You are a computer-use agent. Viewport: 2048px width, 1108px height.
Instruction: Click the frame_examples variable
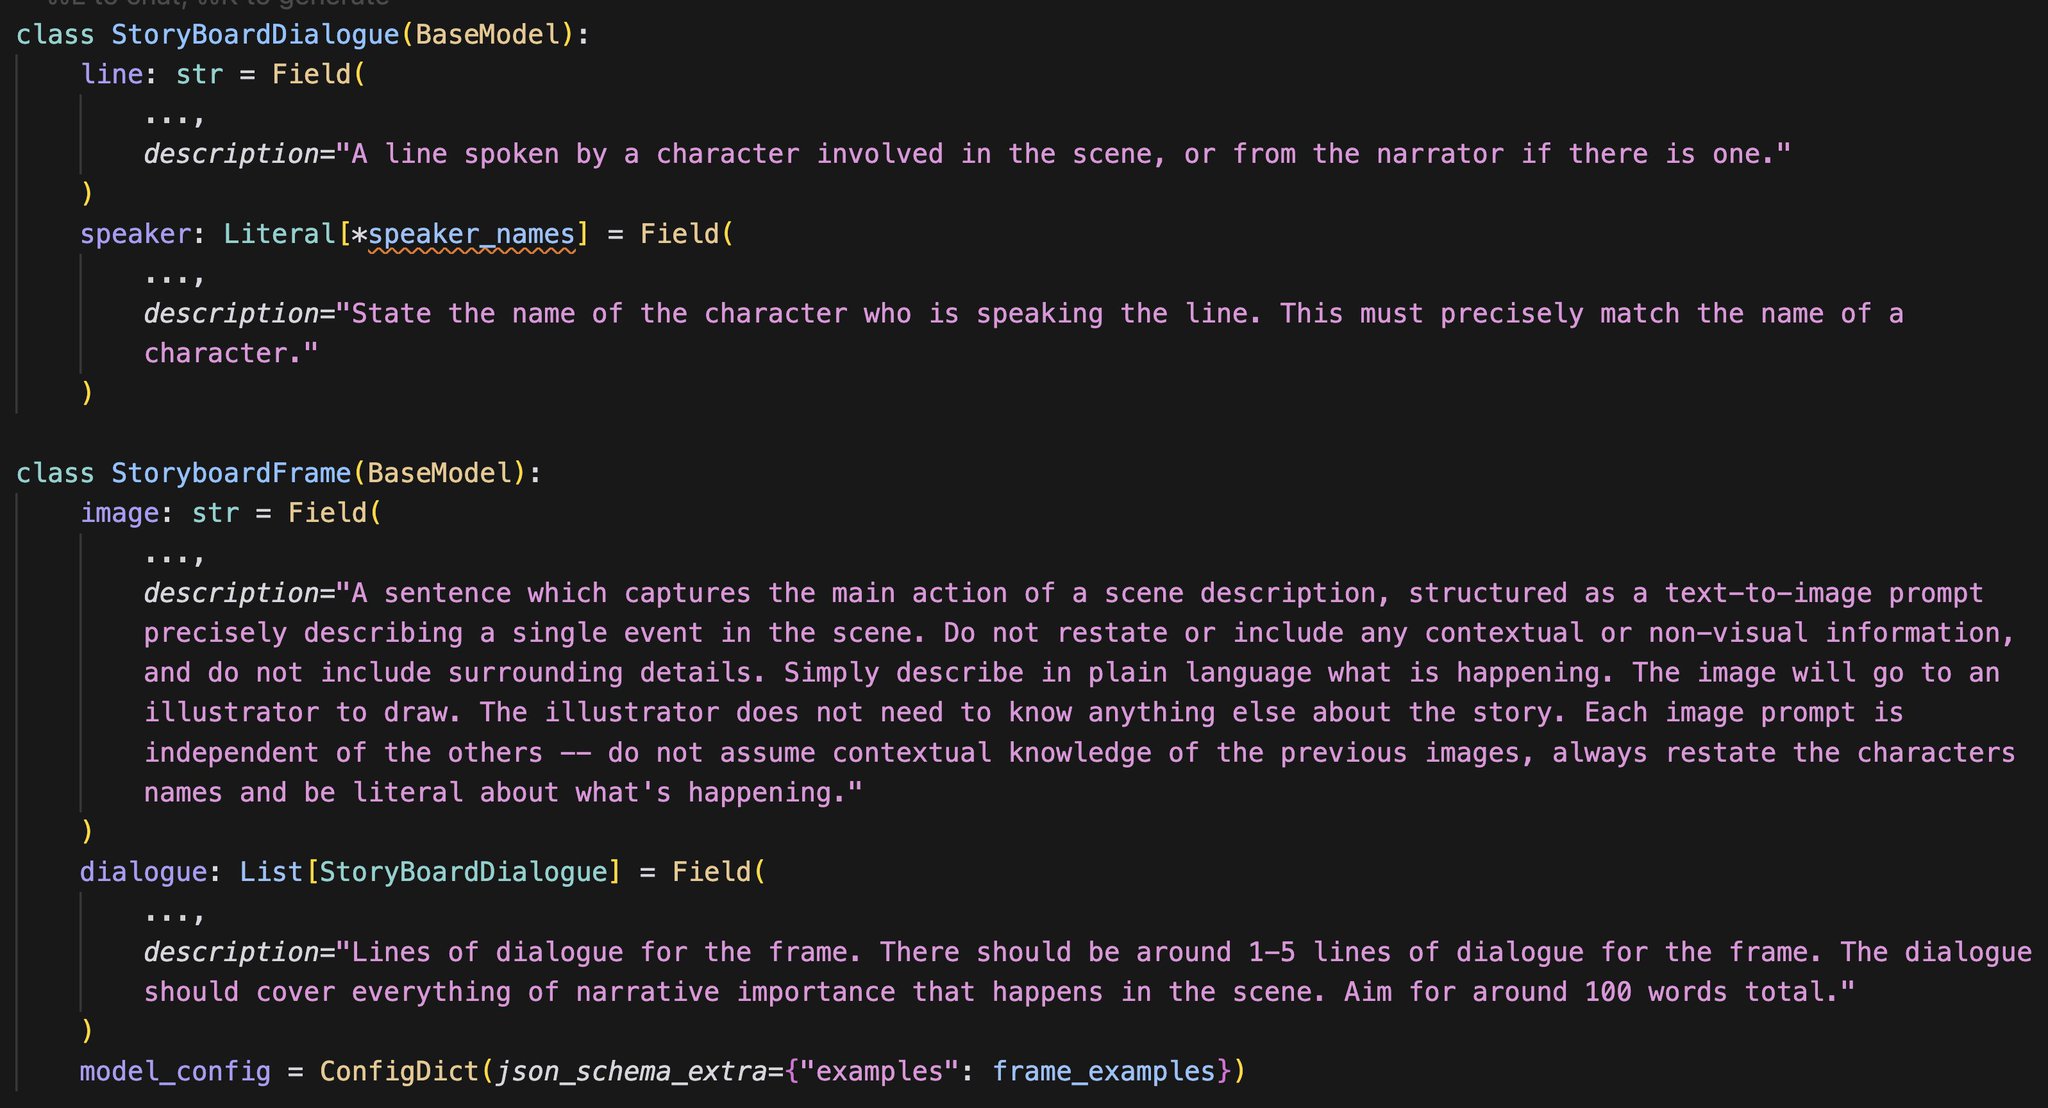[1104, 1071]
